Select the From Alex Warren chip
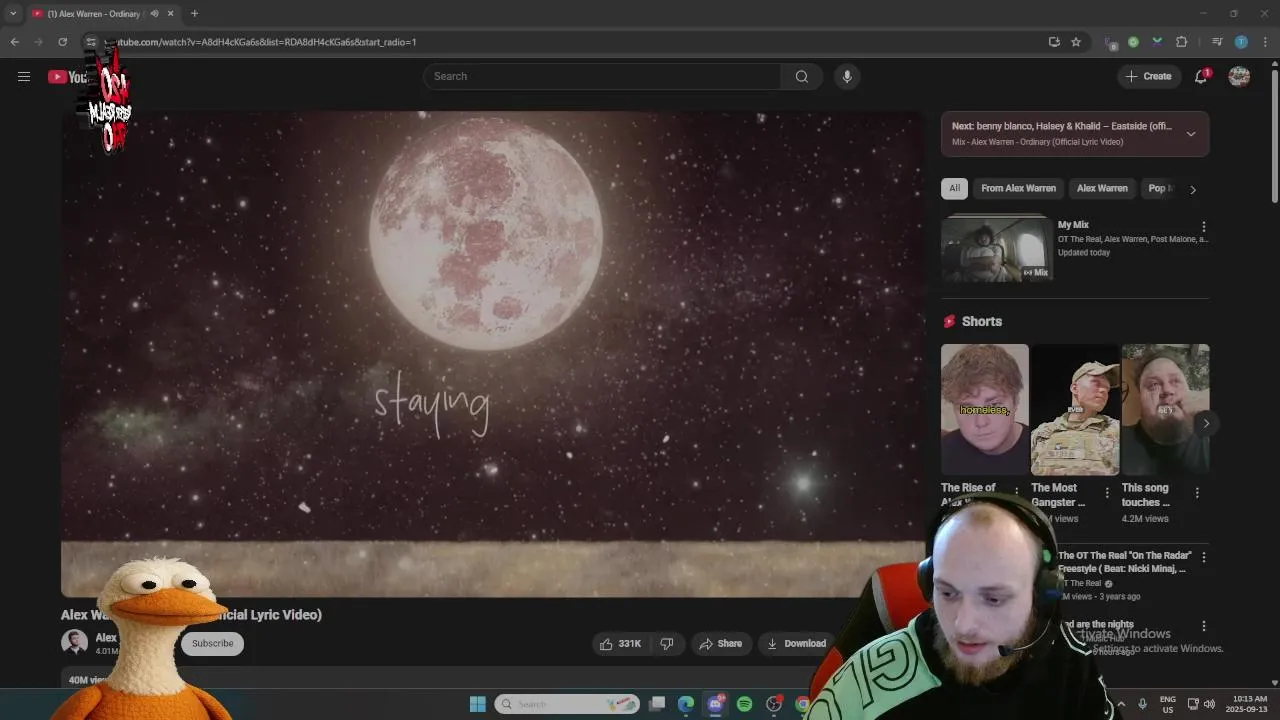The width and height of the screenshot is (1280, 720). 1018,188
